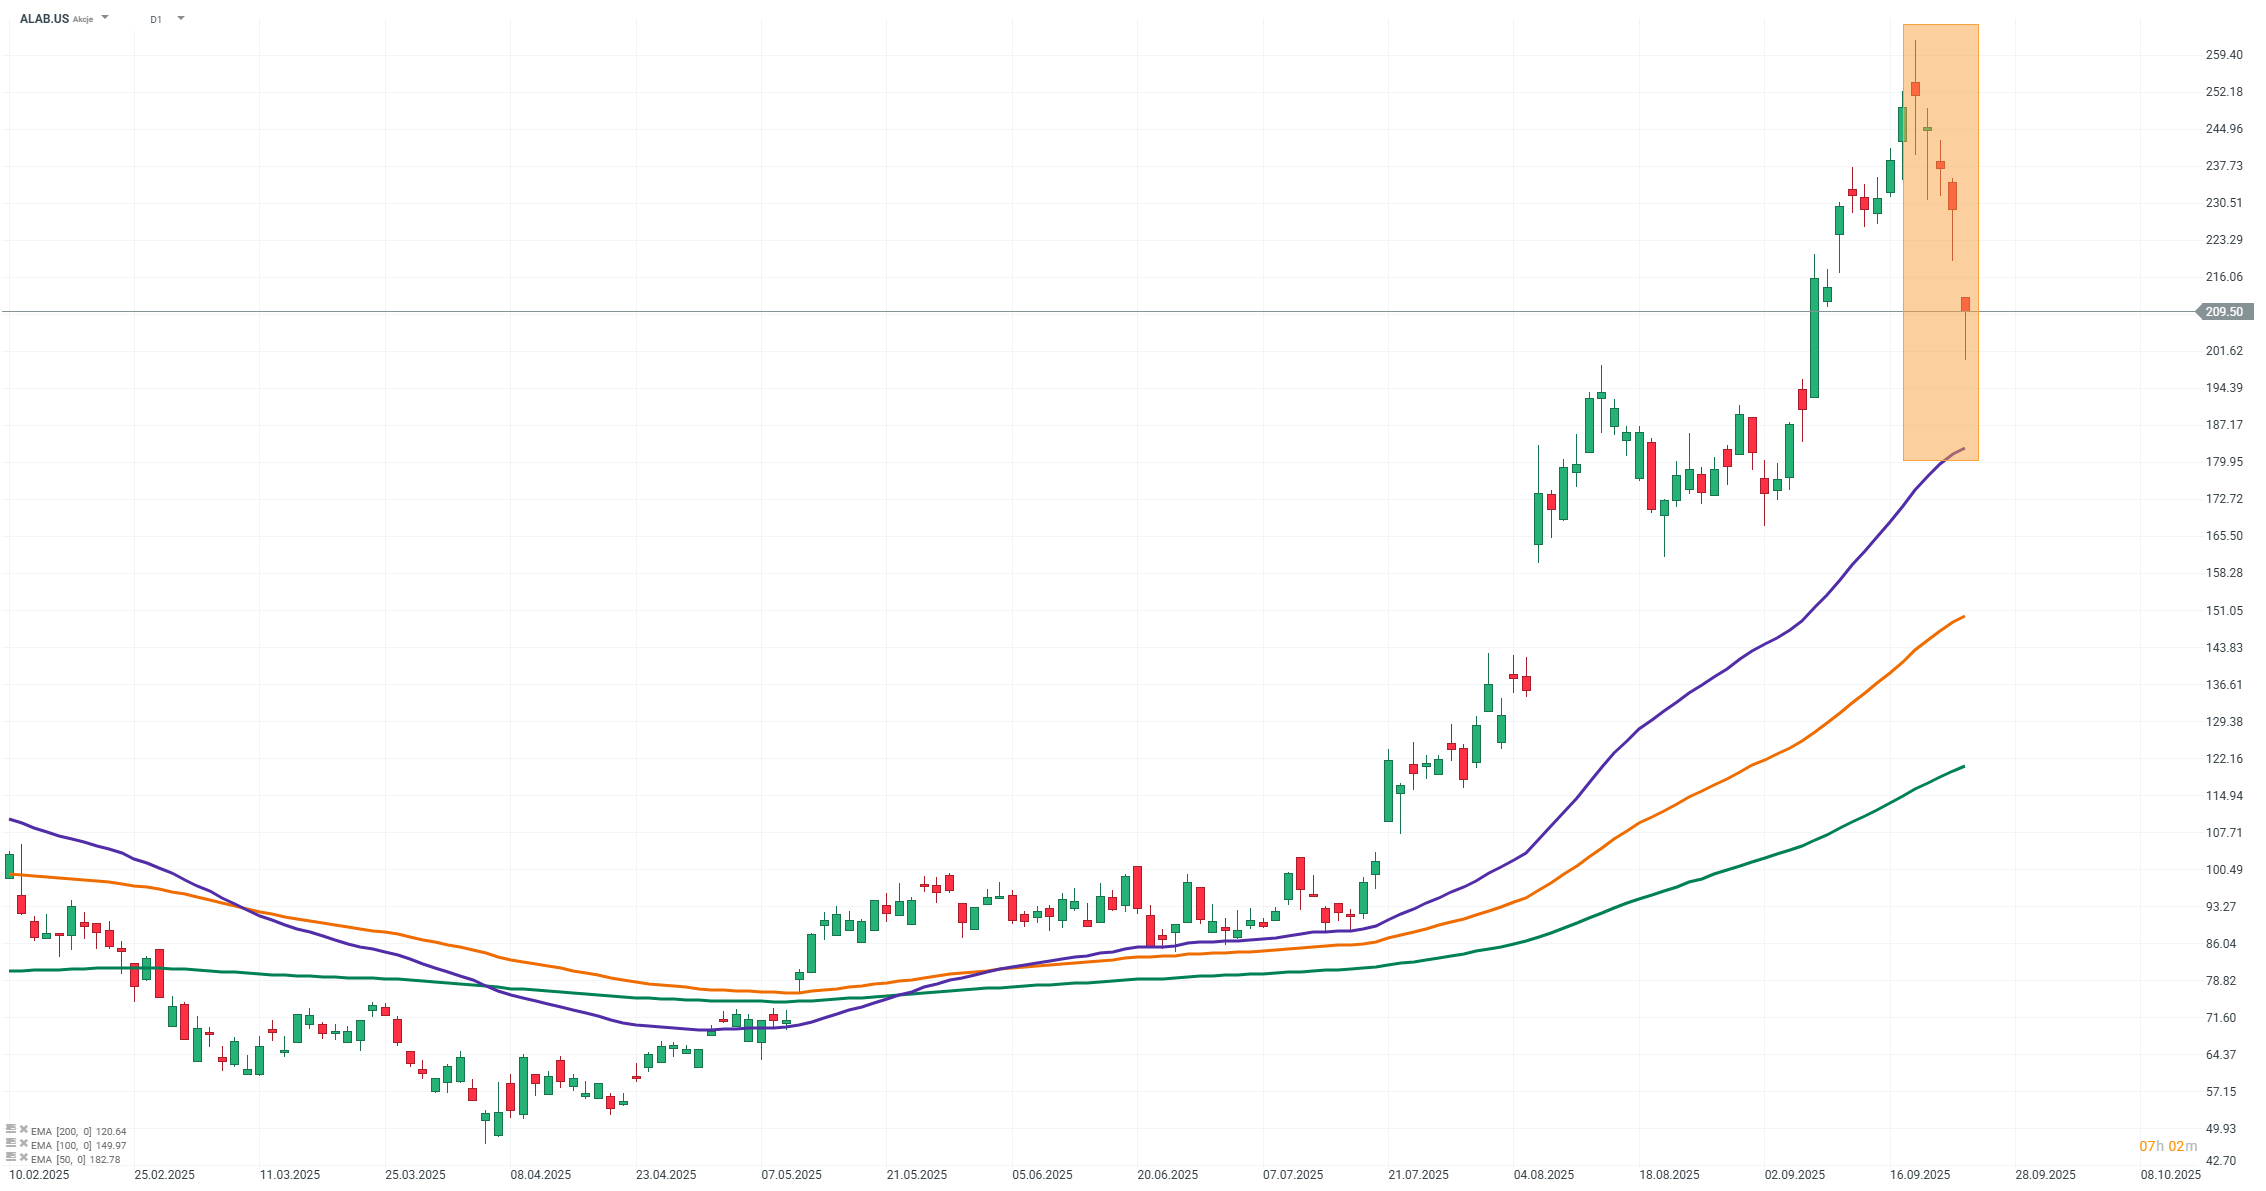Remove the EMA 200 indicator with X
This screenshot has width=2266, height=1191.
[23, 1130]
